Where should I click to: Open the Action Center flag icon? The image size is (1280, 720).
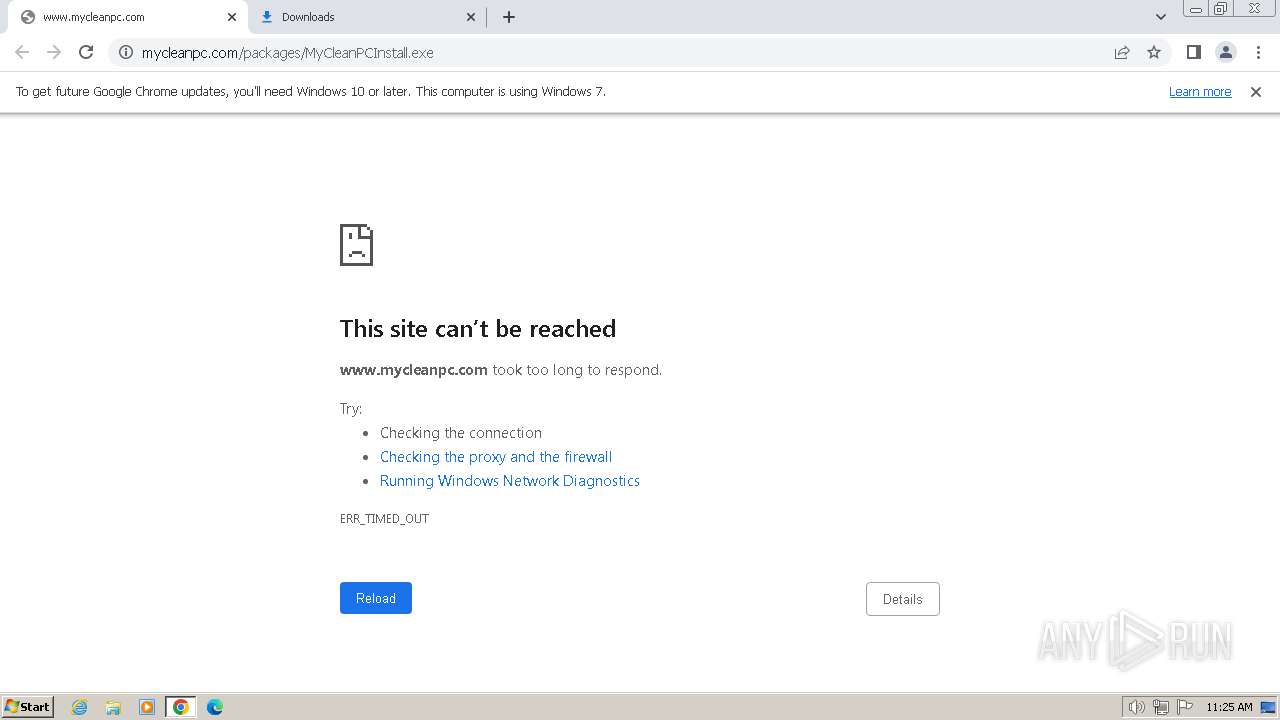[1185, 707]
